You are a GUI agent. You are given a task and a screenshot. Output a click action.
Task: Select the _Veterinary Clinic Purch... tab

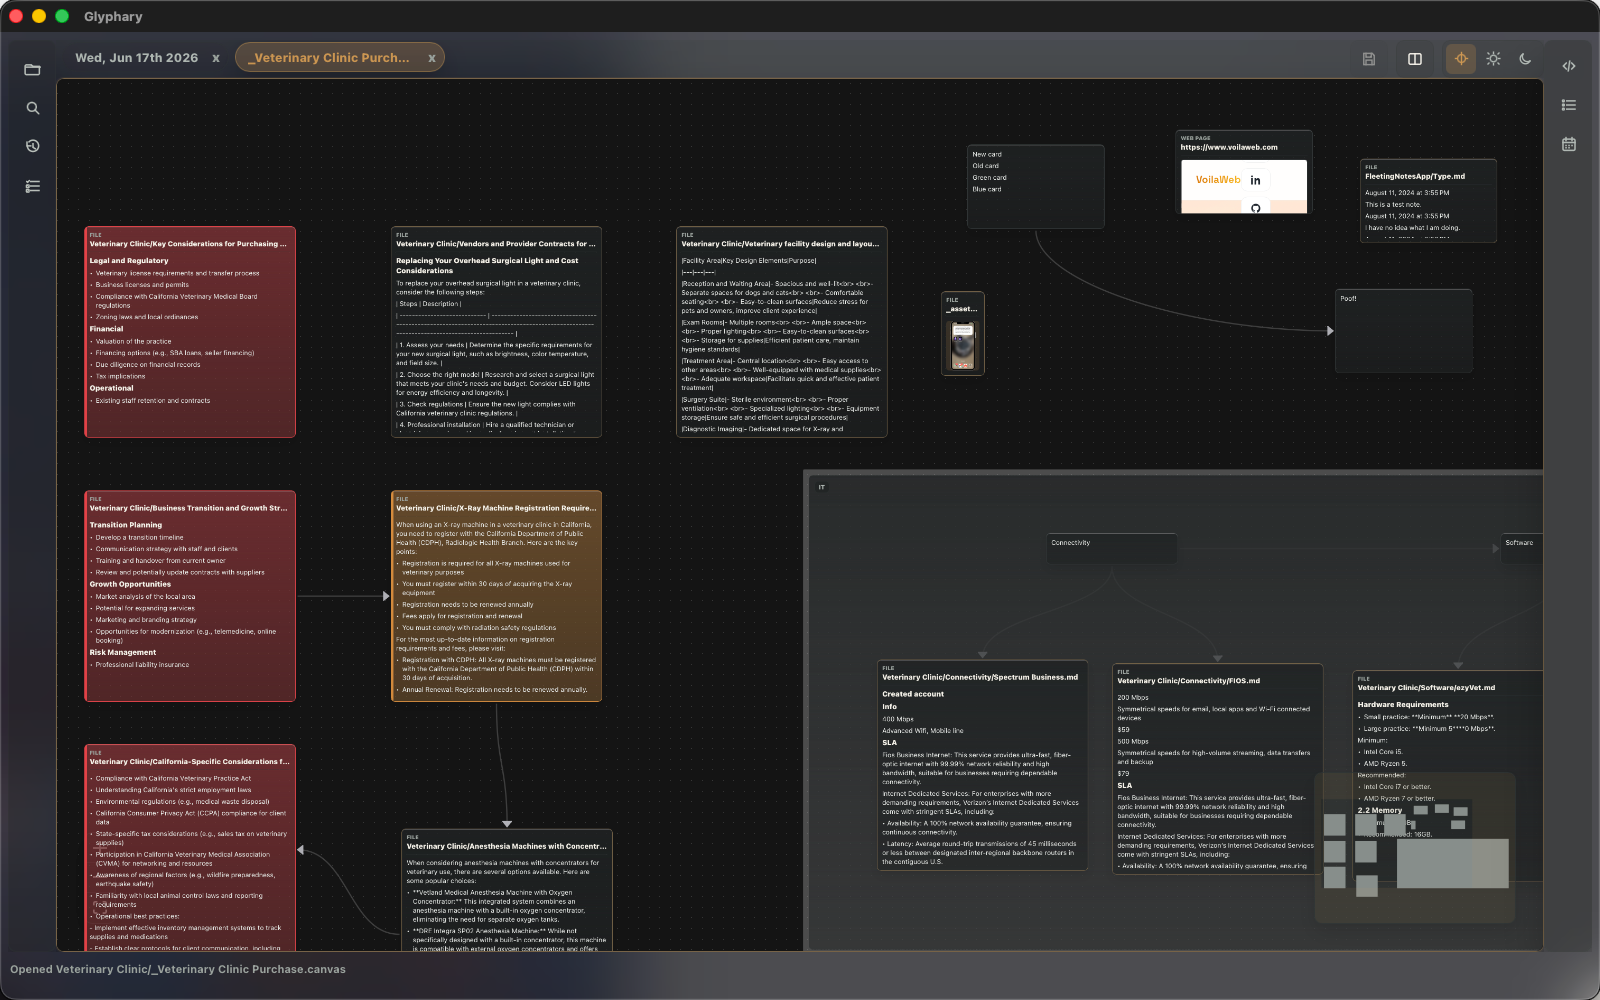click(329, 58)
